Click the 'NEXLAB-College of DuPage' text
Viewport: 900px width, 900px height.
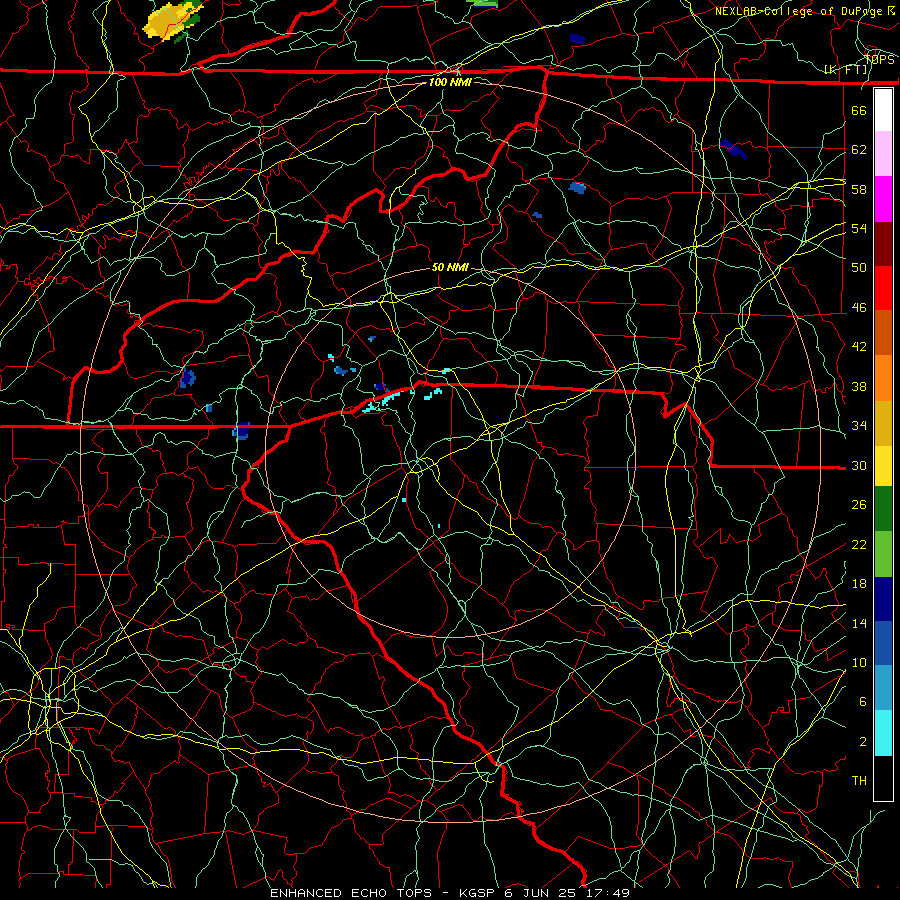coord(798,11)
